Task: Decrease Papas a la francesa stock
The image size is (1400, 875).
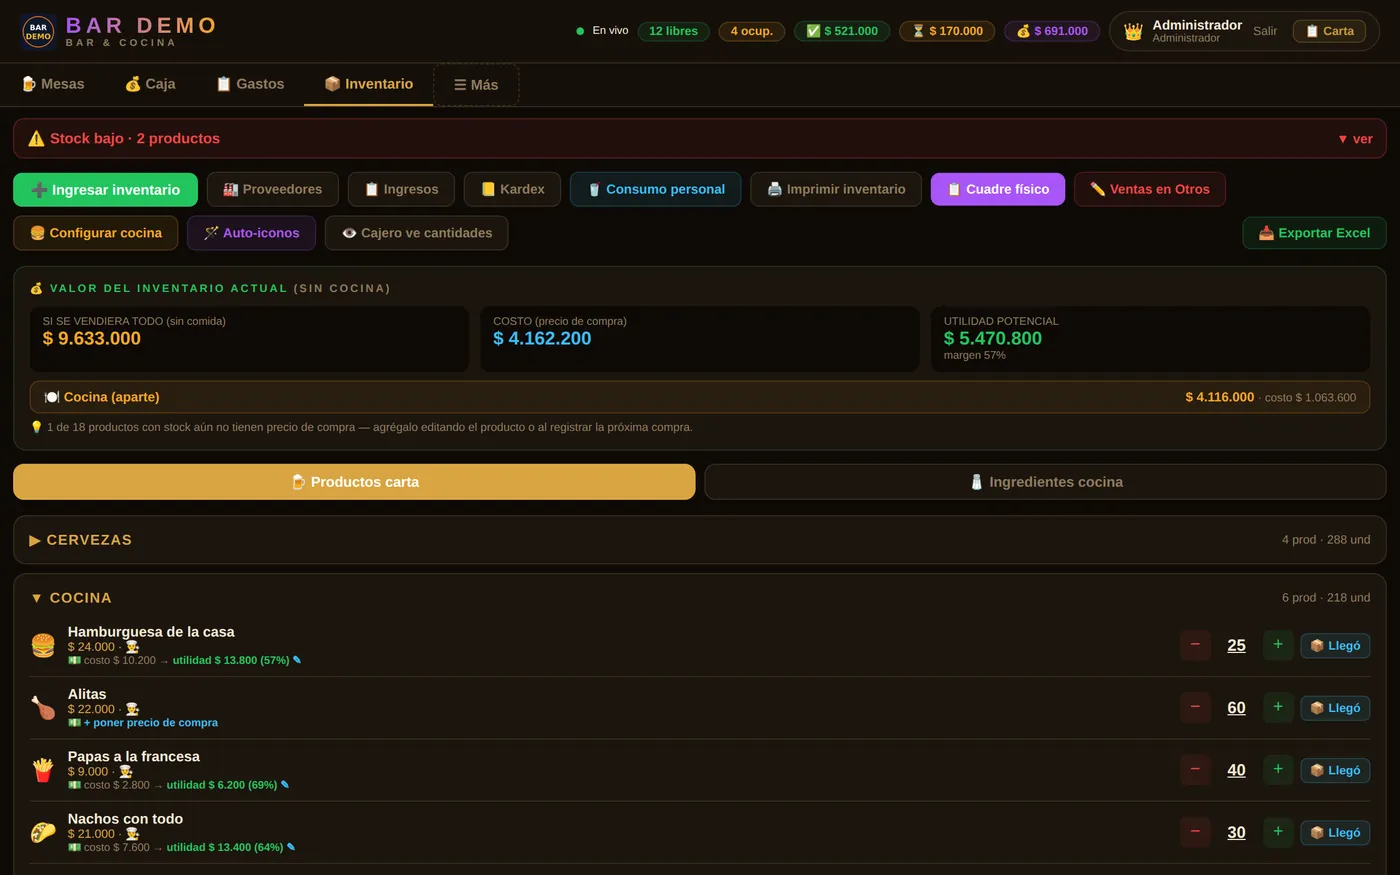Action: pos(1195,769)
